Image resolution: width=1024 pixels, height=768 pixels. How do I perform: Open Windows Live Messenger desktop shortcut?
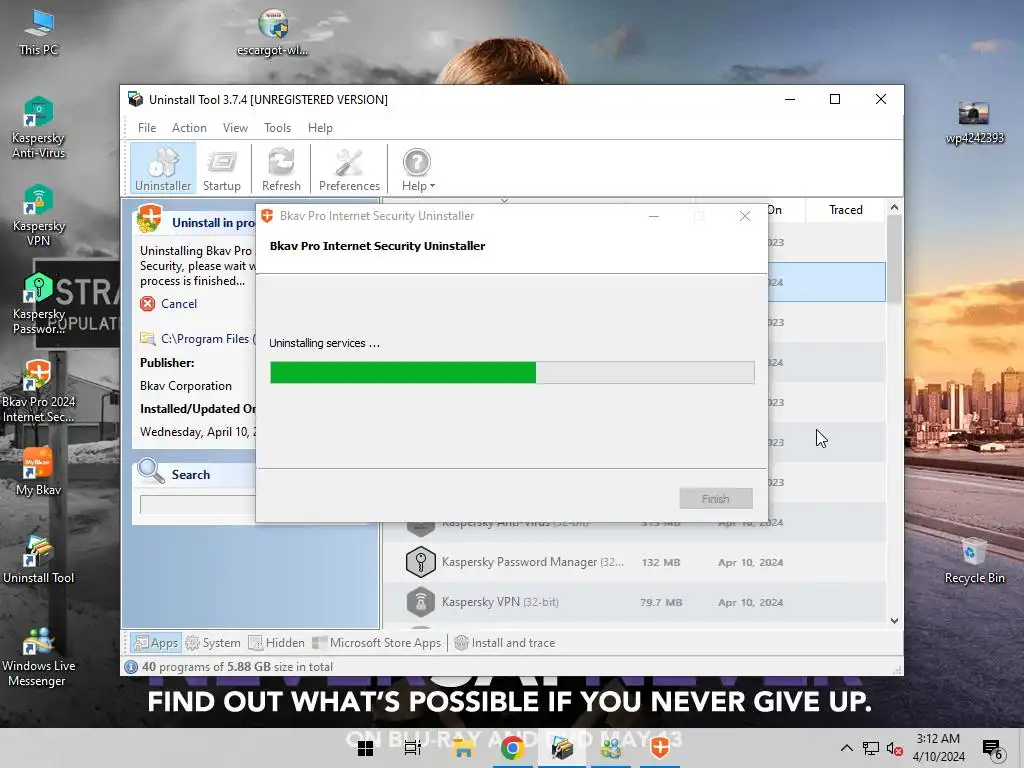(x=39, y=656)
